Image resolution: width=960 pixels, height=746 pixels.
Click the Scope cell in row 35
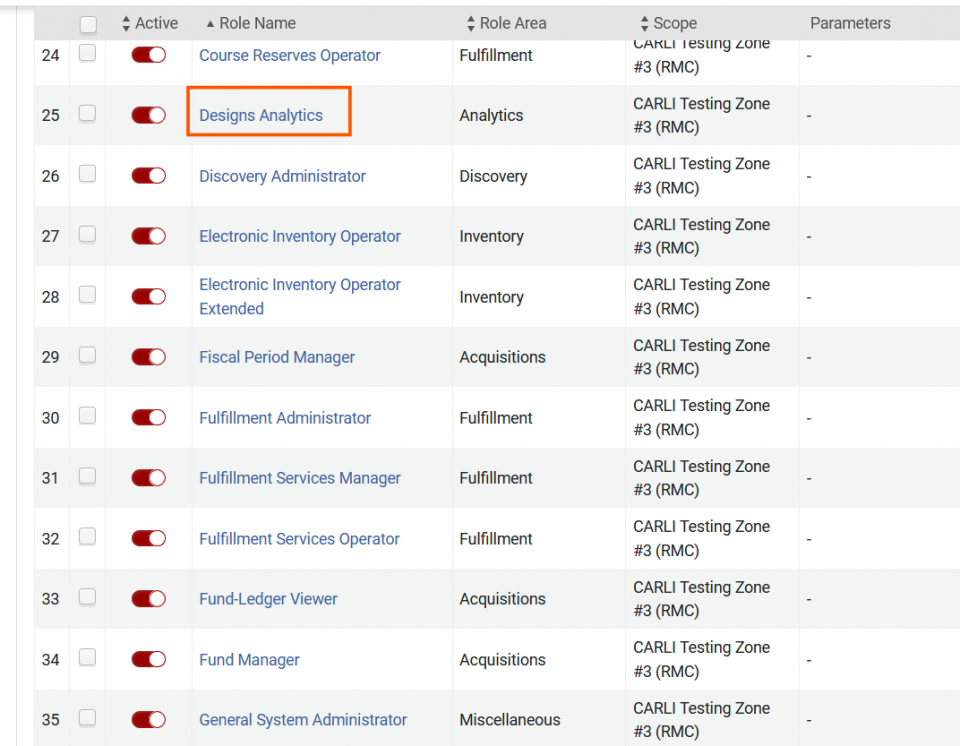pos(702,720)
